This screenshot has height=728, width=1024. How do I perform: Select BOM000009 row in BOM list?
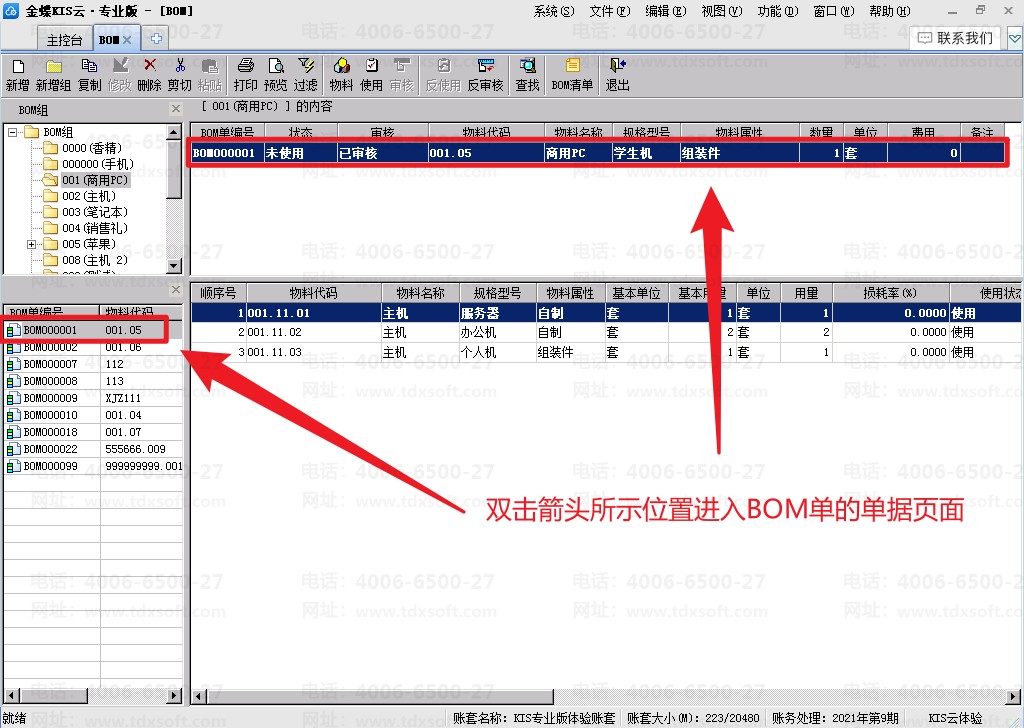point(93,398)
